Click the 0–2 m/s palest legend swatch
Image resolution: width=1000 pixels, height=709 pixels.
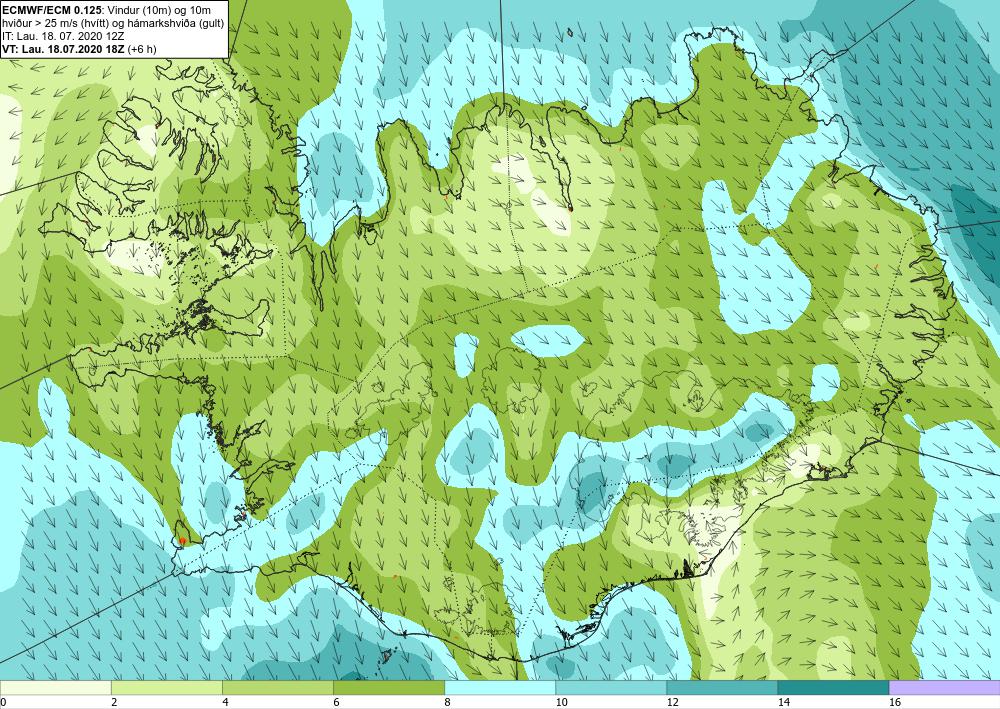pyautogui.click(x=55, y=687)
